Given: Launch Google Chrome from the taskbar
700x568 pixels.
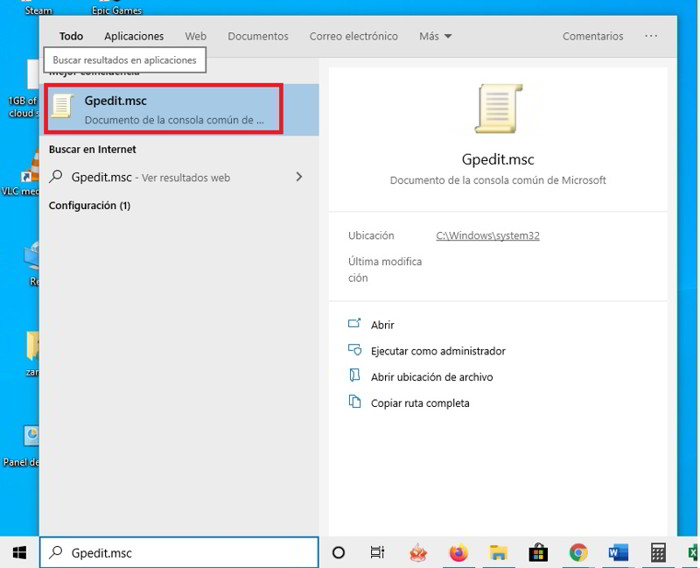Looking at the screenshot, I should point(578,552).
